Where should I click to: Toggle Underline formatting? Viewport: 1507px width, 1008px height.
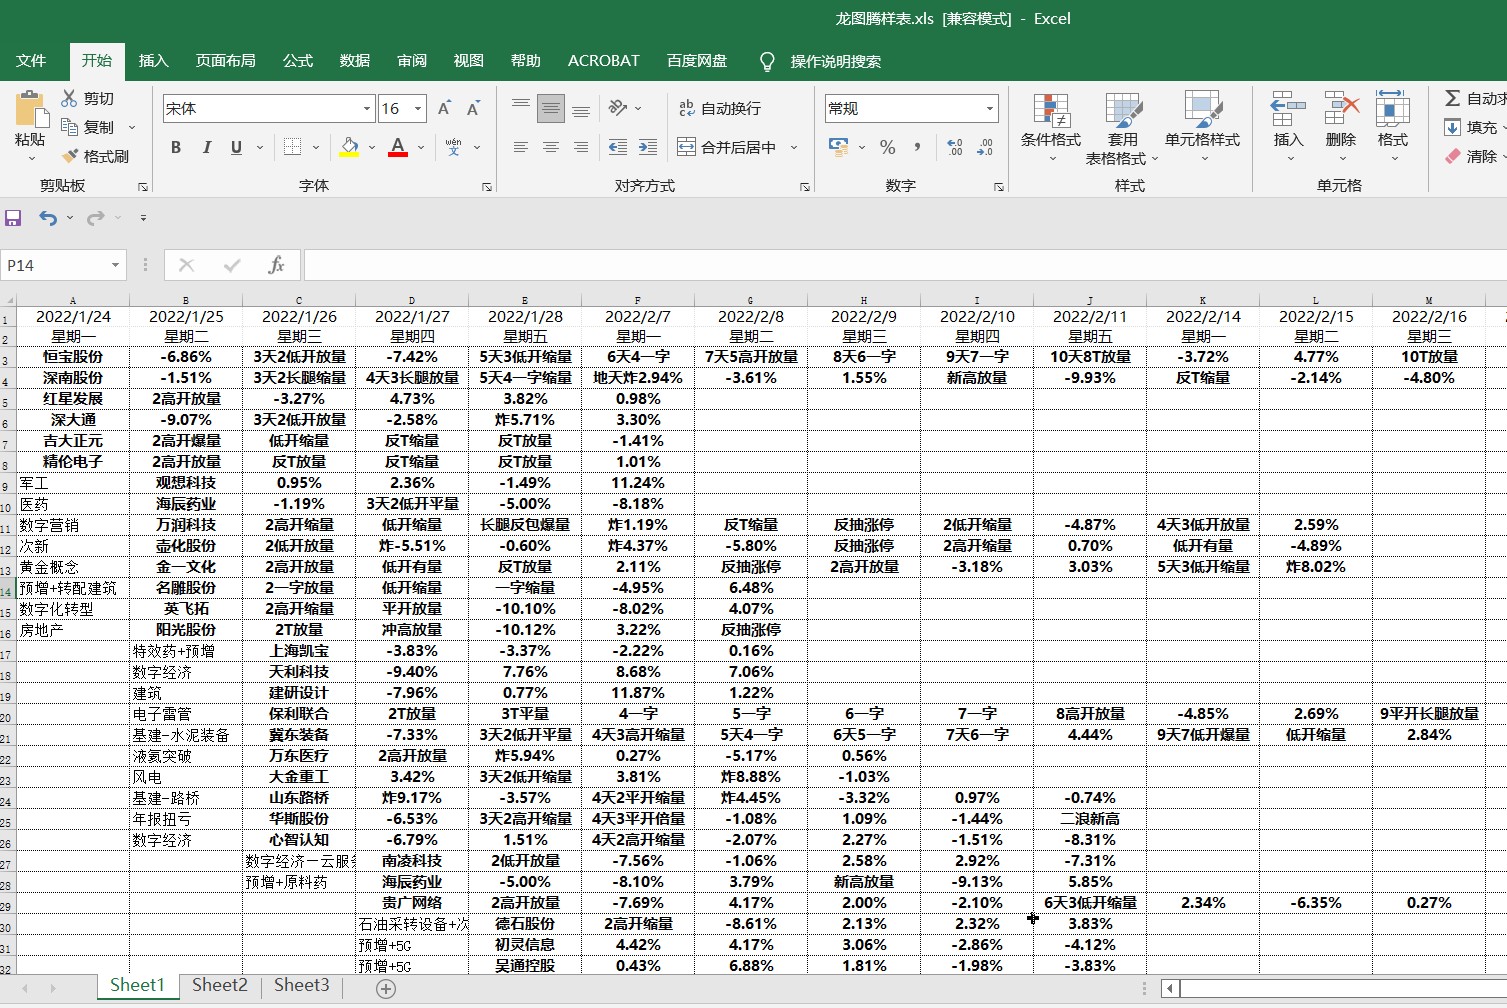[236, 147]
